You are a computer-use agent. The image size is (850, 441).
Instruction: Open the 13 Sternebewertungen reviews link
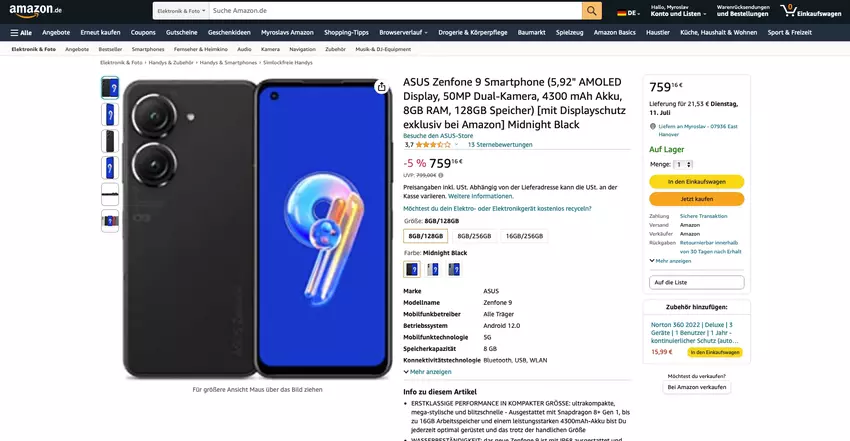(500, 145)
